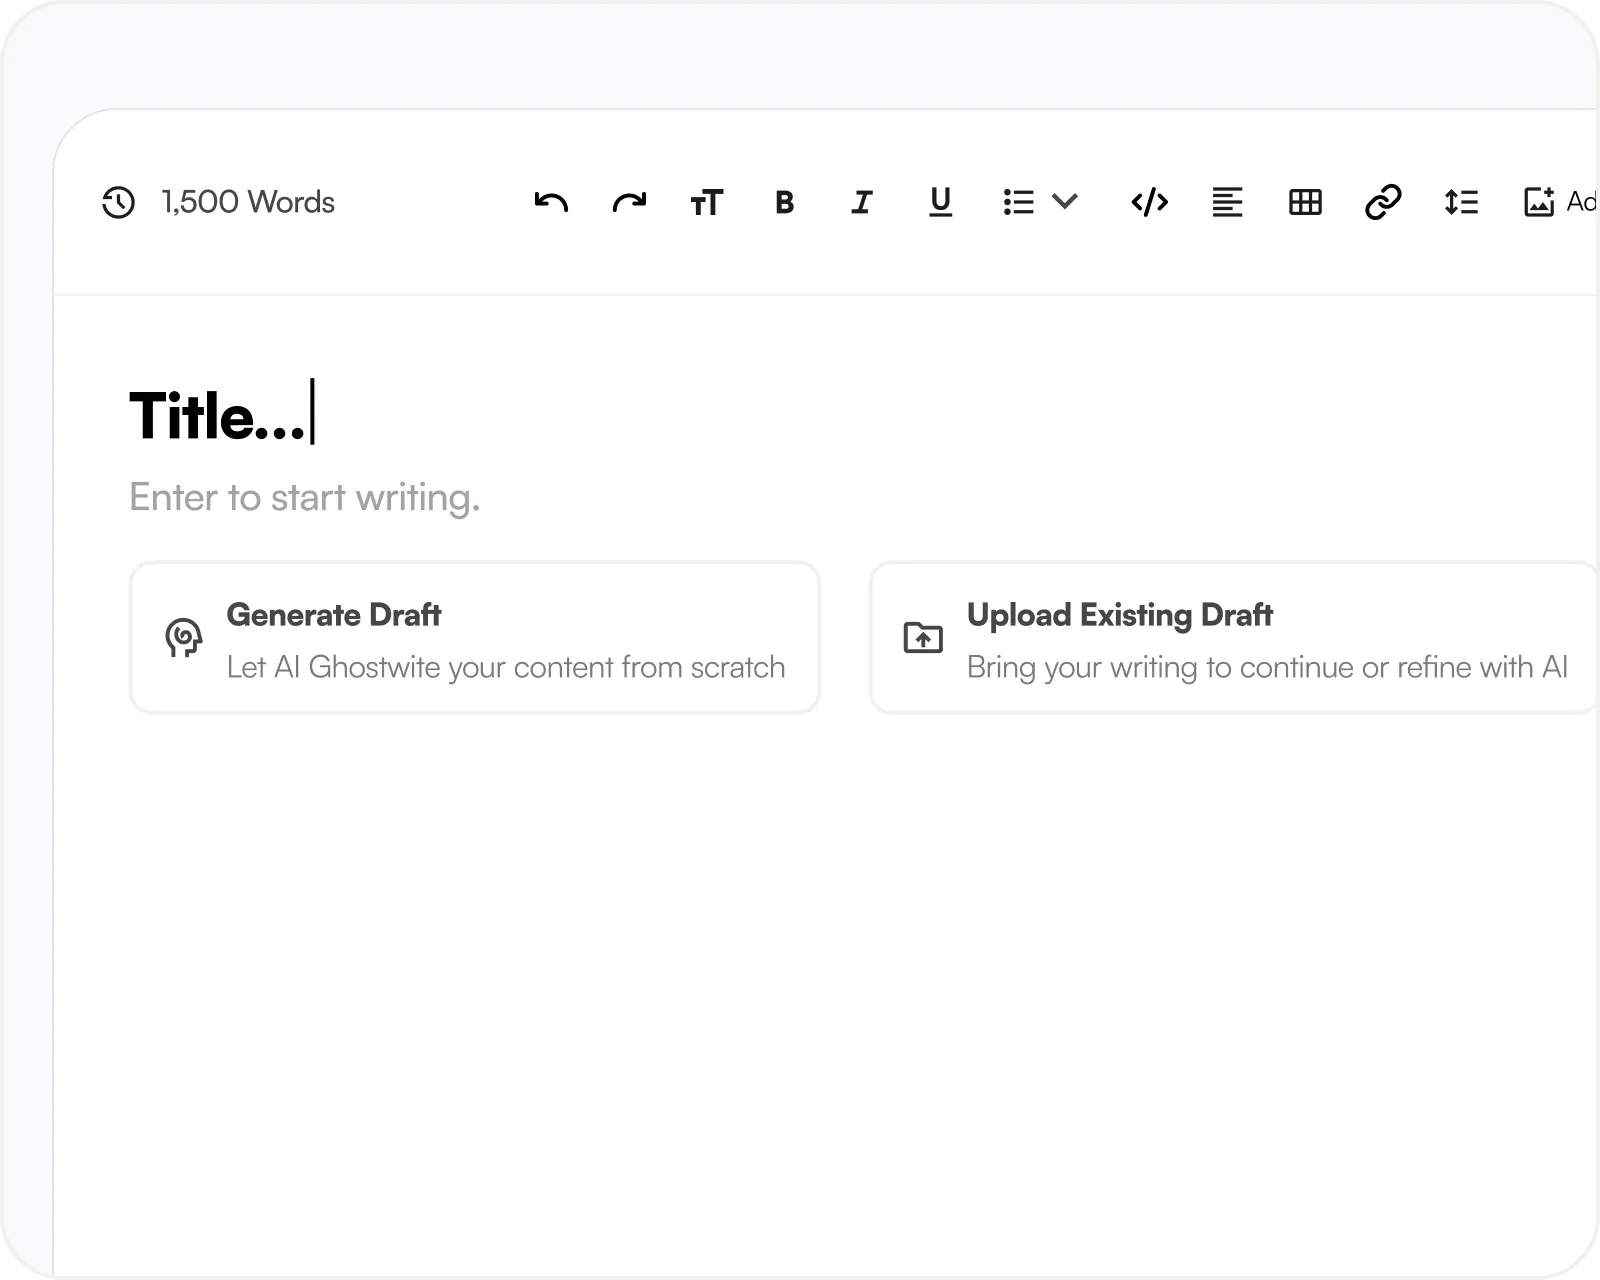Open version history clock icon

(118, 203)
